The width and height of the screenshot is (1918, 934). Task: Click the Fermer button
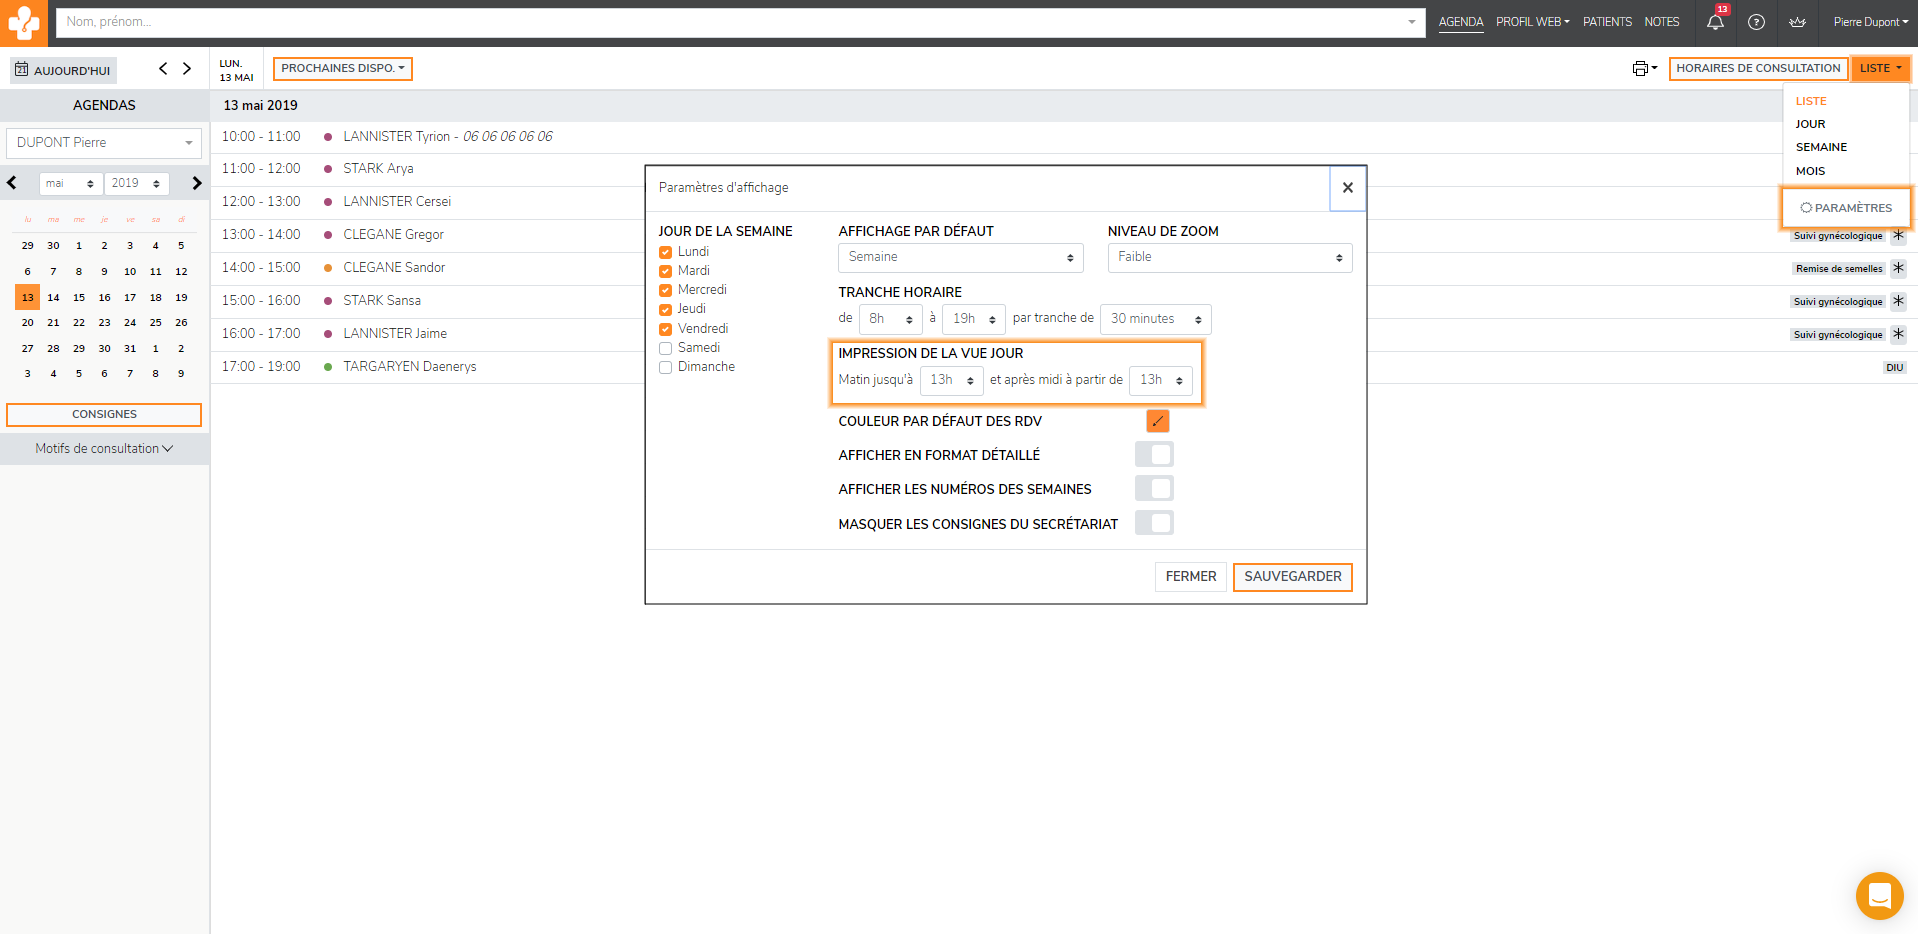[1190, 577]
